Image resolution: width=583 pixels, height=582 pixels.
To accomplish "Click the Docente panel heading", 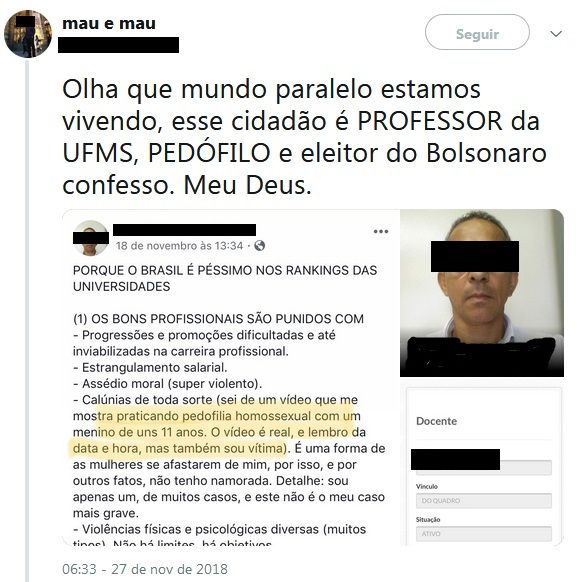I will click(437, 421).
